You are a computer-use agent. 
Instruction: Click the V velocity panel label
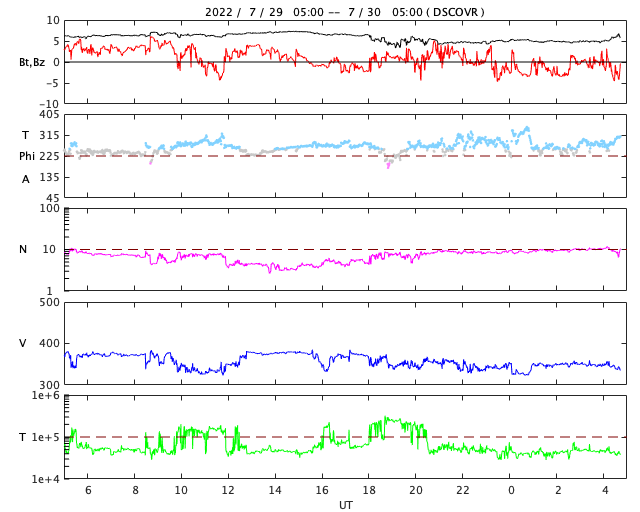click(23, 343)
